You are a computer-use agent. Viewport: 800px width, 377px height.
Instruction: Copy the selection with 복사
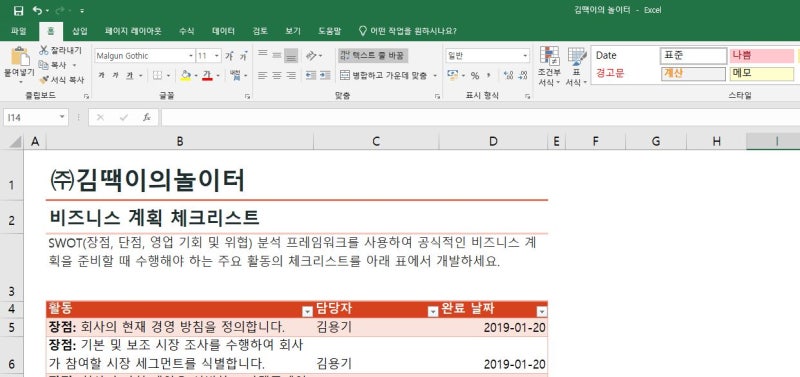click(x=54, y=65)
